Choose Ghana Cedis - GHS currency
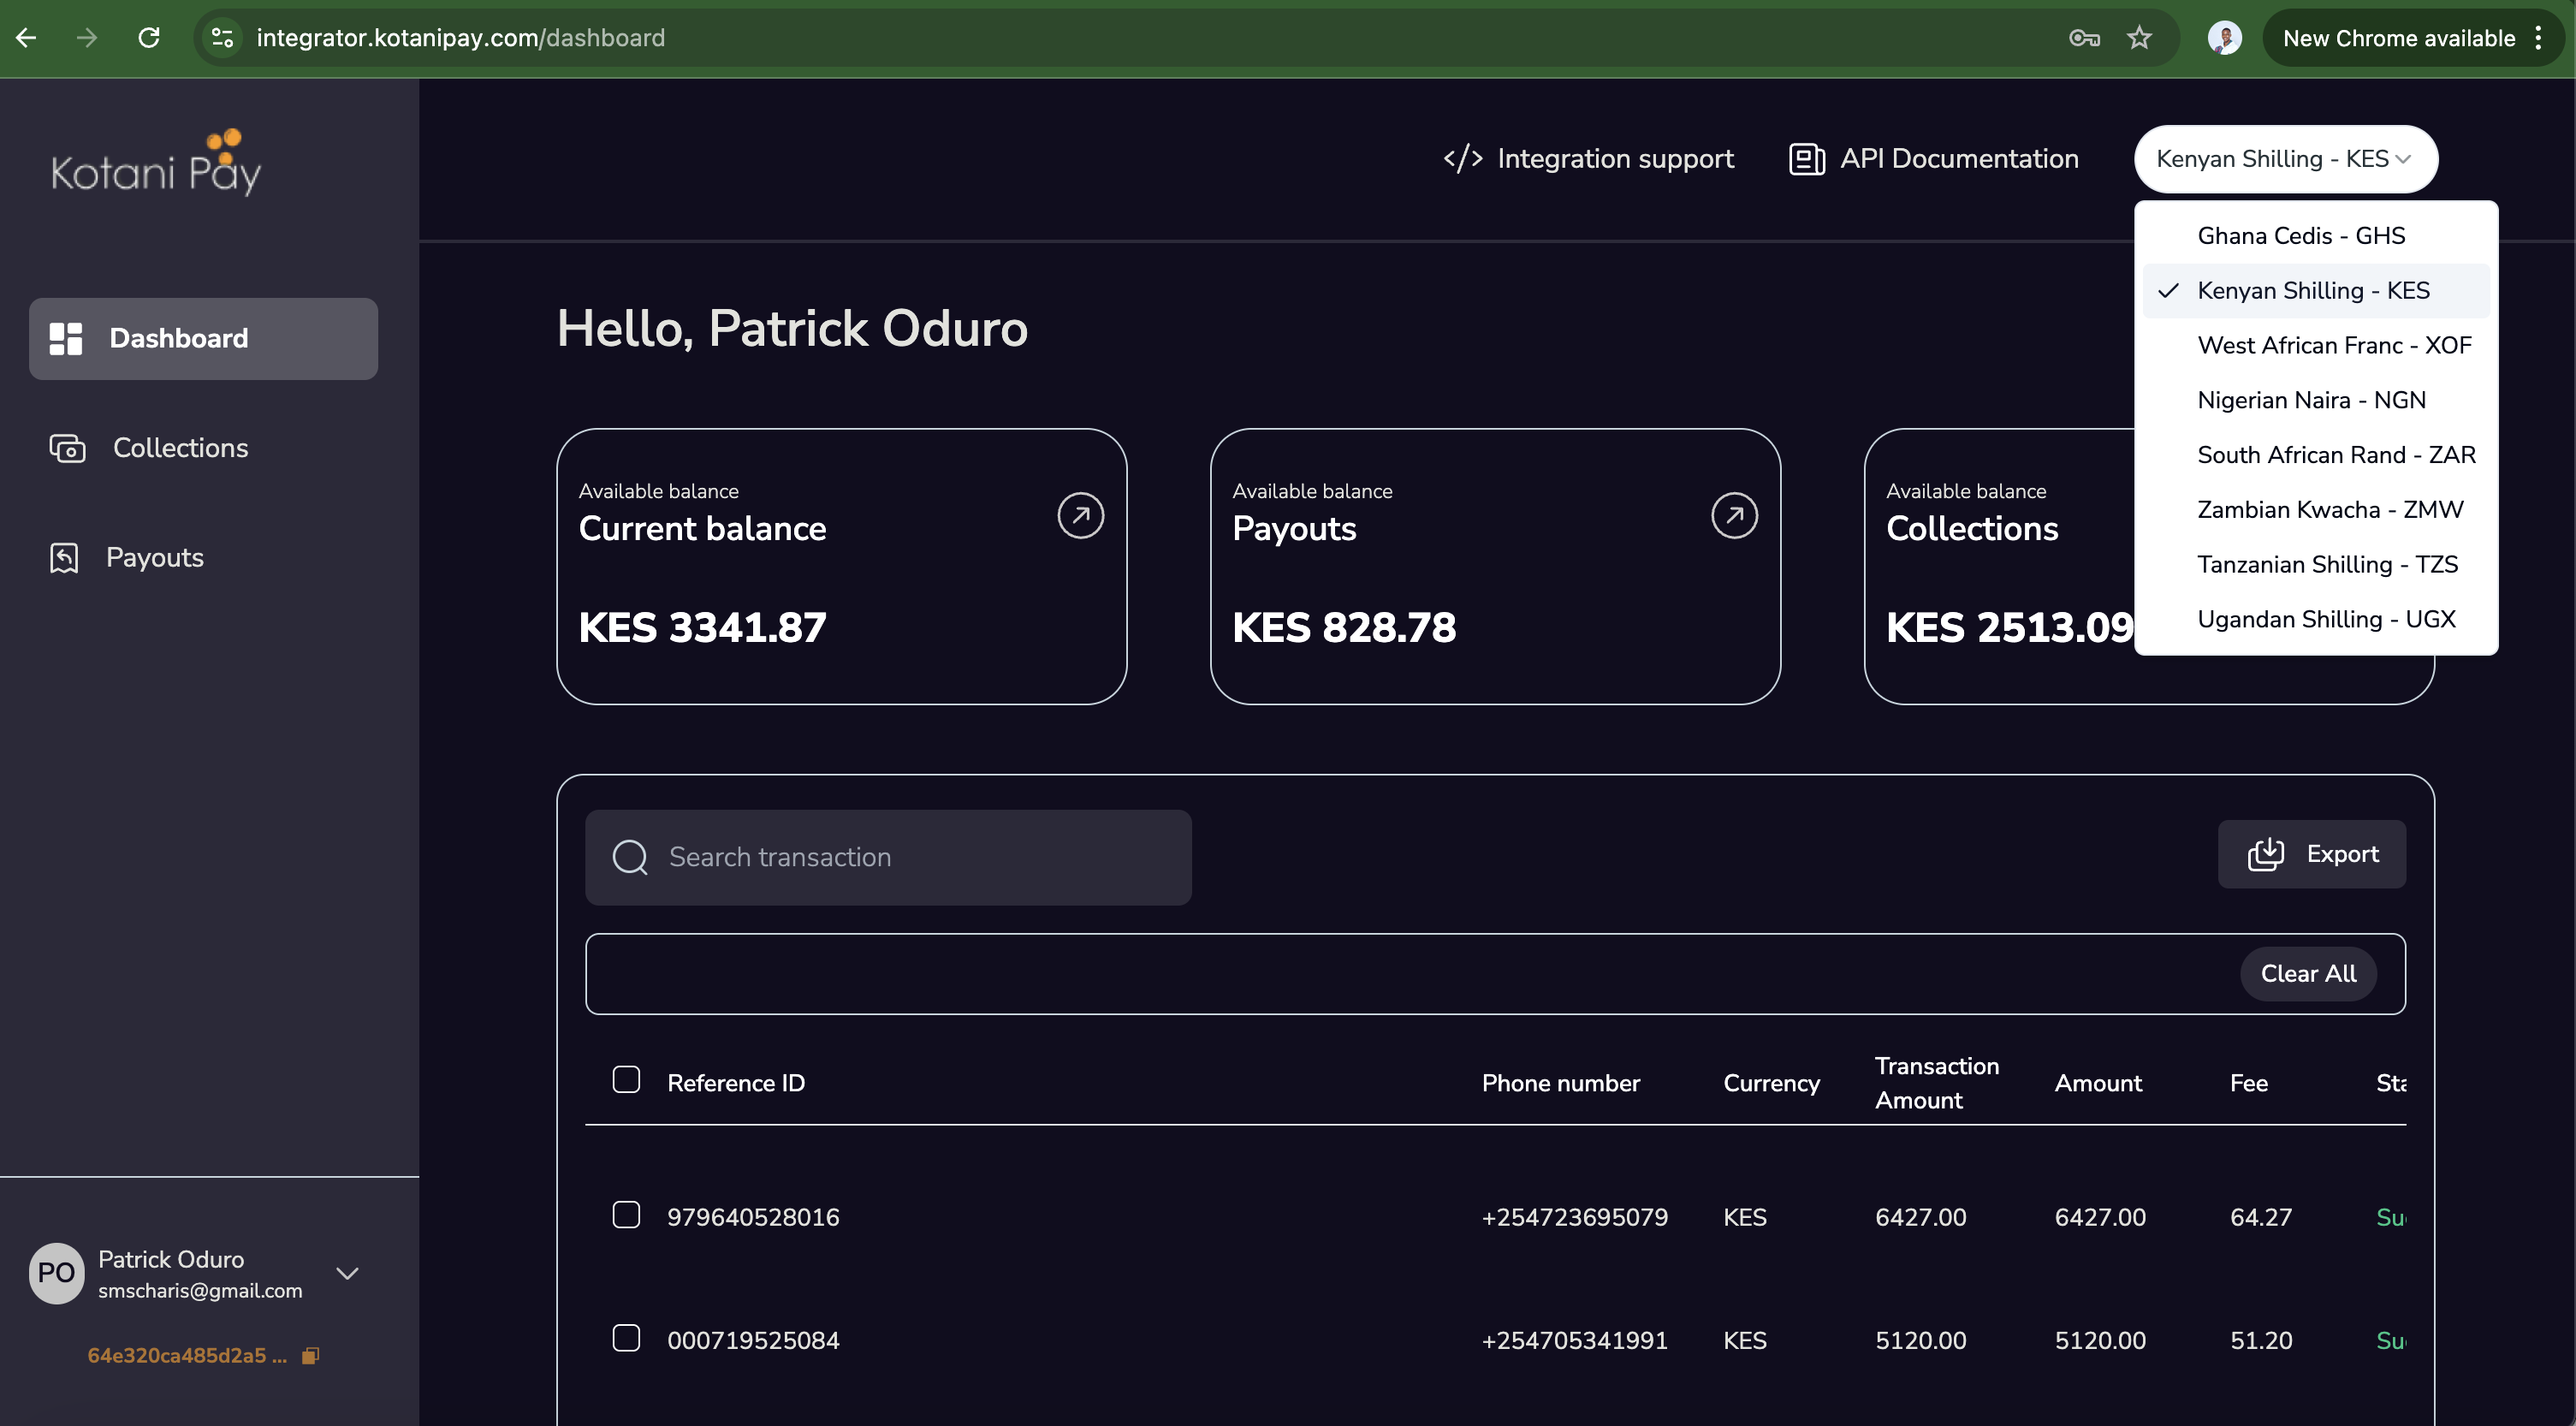Image resolution: width=2576 pixels, height=1426 pixels. (x=2300, y=236)
